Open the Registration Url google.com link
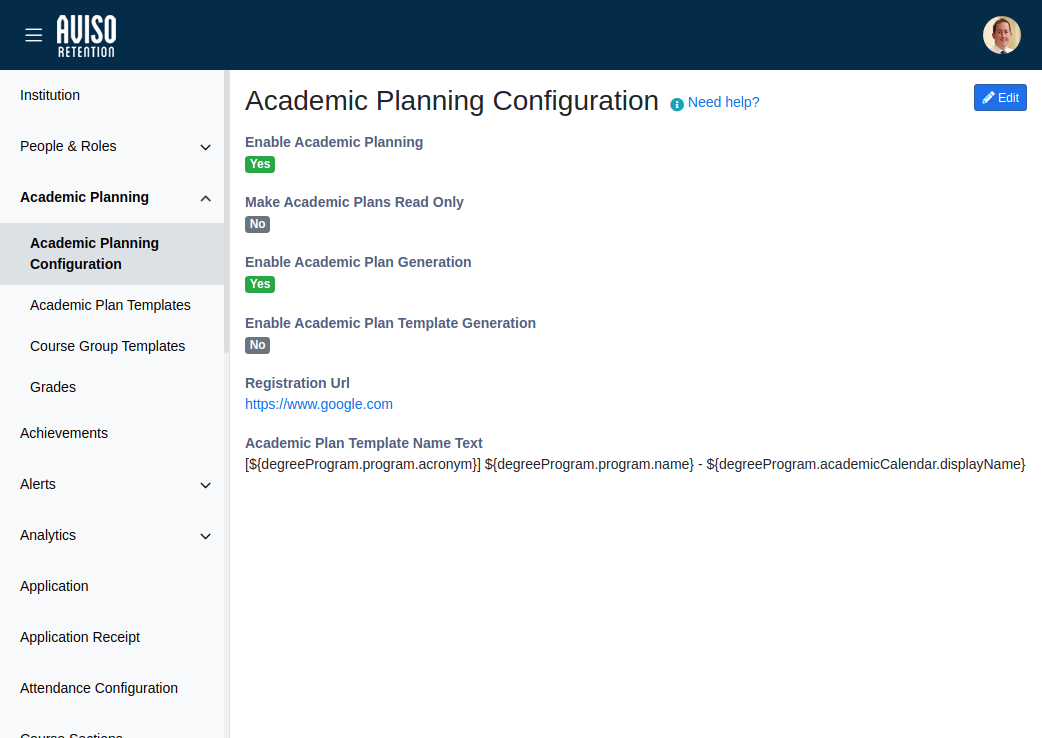Image resolution: width=1042 pixels, height=738 pixels. point(319,404)
